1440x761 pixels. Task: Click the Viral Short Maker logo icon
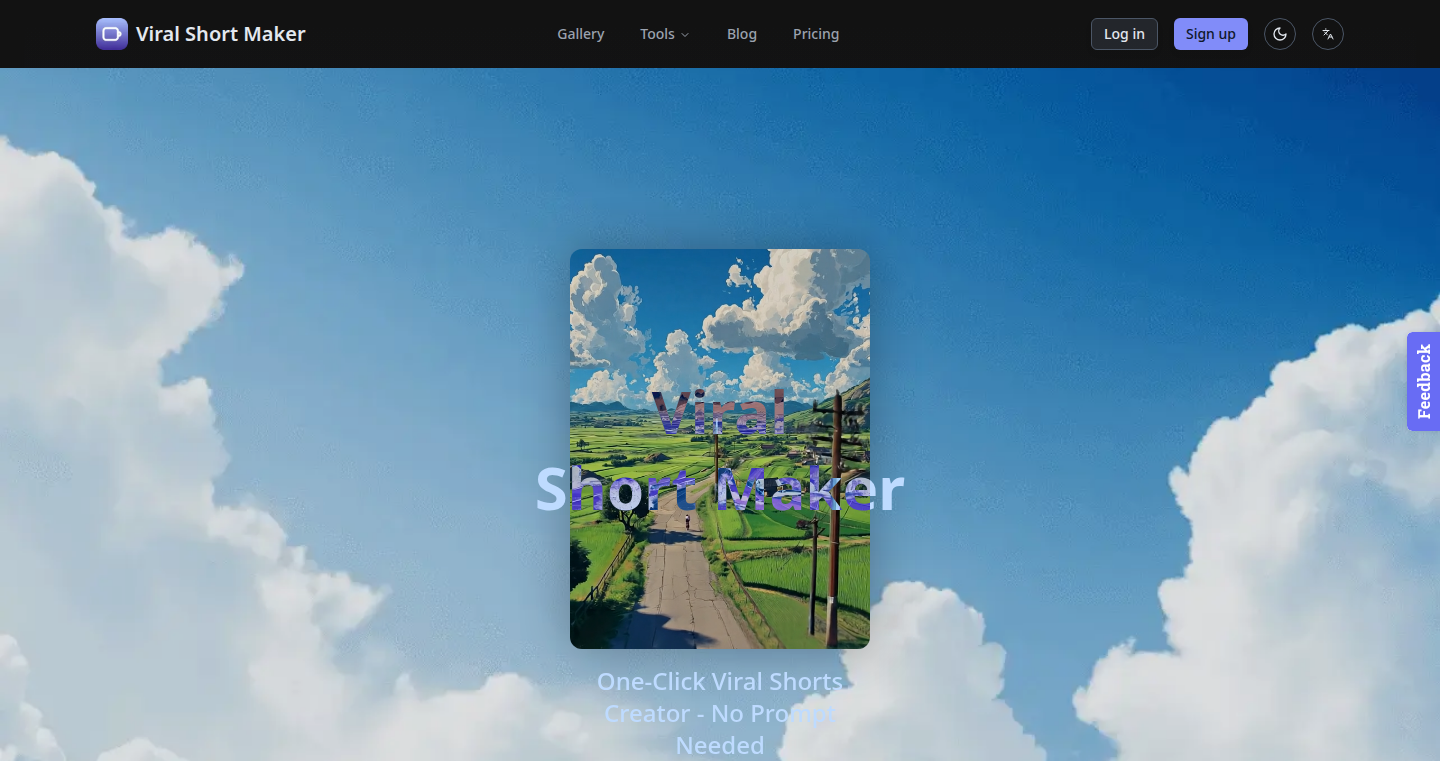(112, 34)
